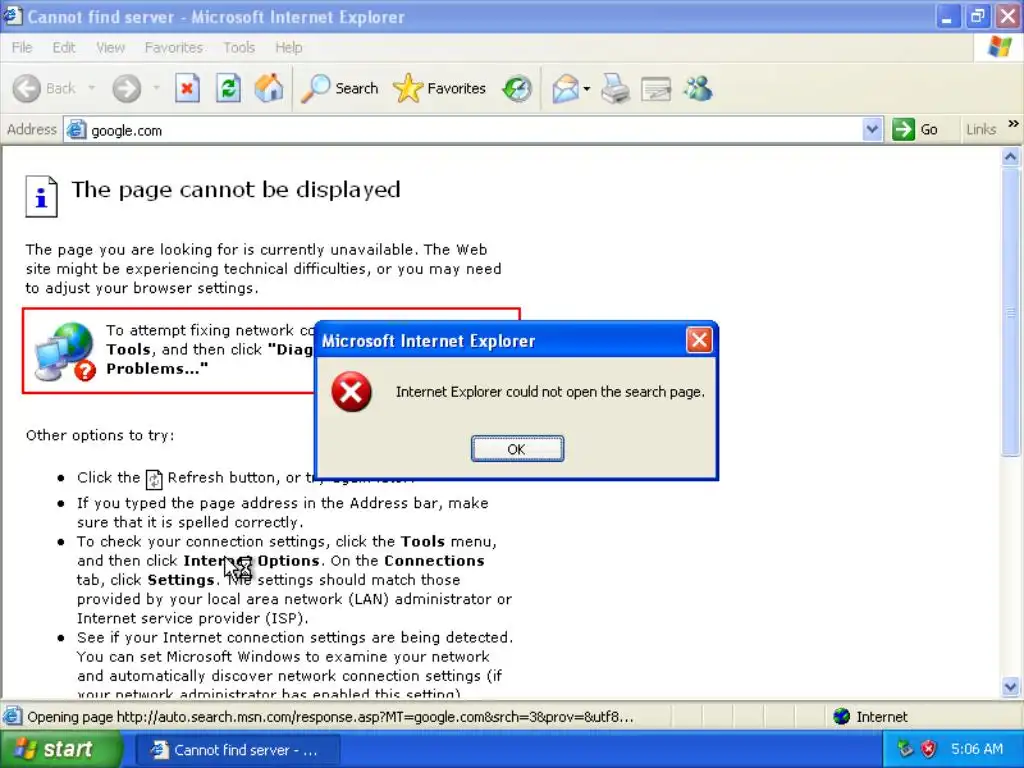Open the Search toolbar button
The height and width of the screenshot is (768, 1024).
(340, 88)
